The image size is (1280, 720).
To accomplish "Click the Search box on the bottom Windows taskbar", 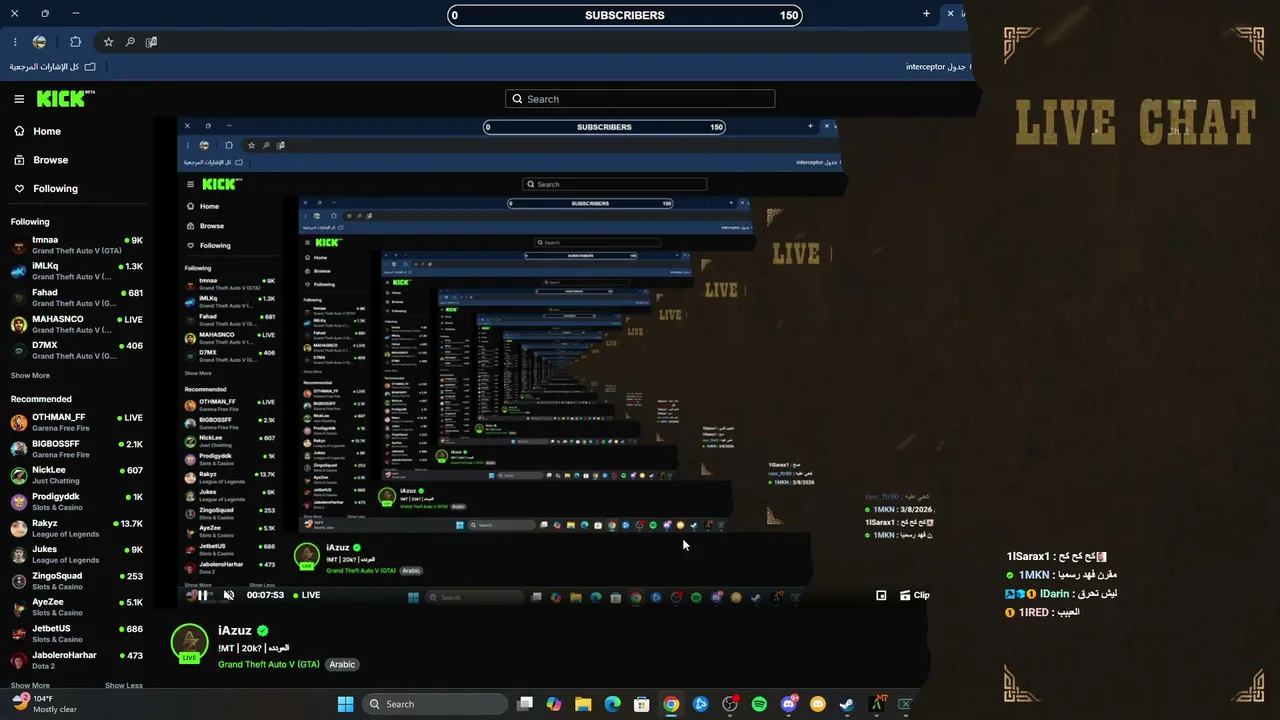I will (x=435, y=704).
